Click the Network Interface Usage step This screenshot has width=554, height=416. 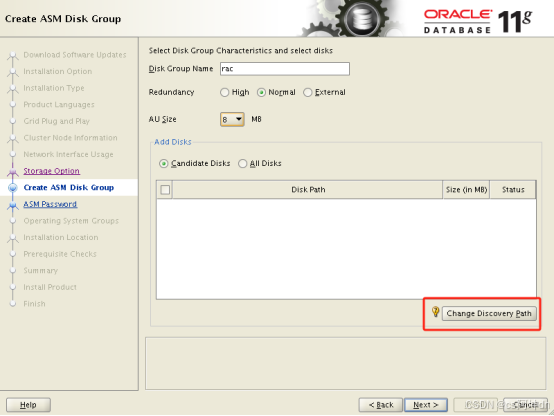point(69,154)
